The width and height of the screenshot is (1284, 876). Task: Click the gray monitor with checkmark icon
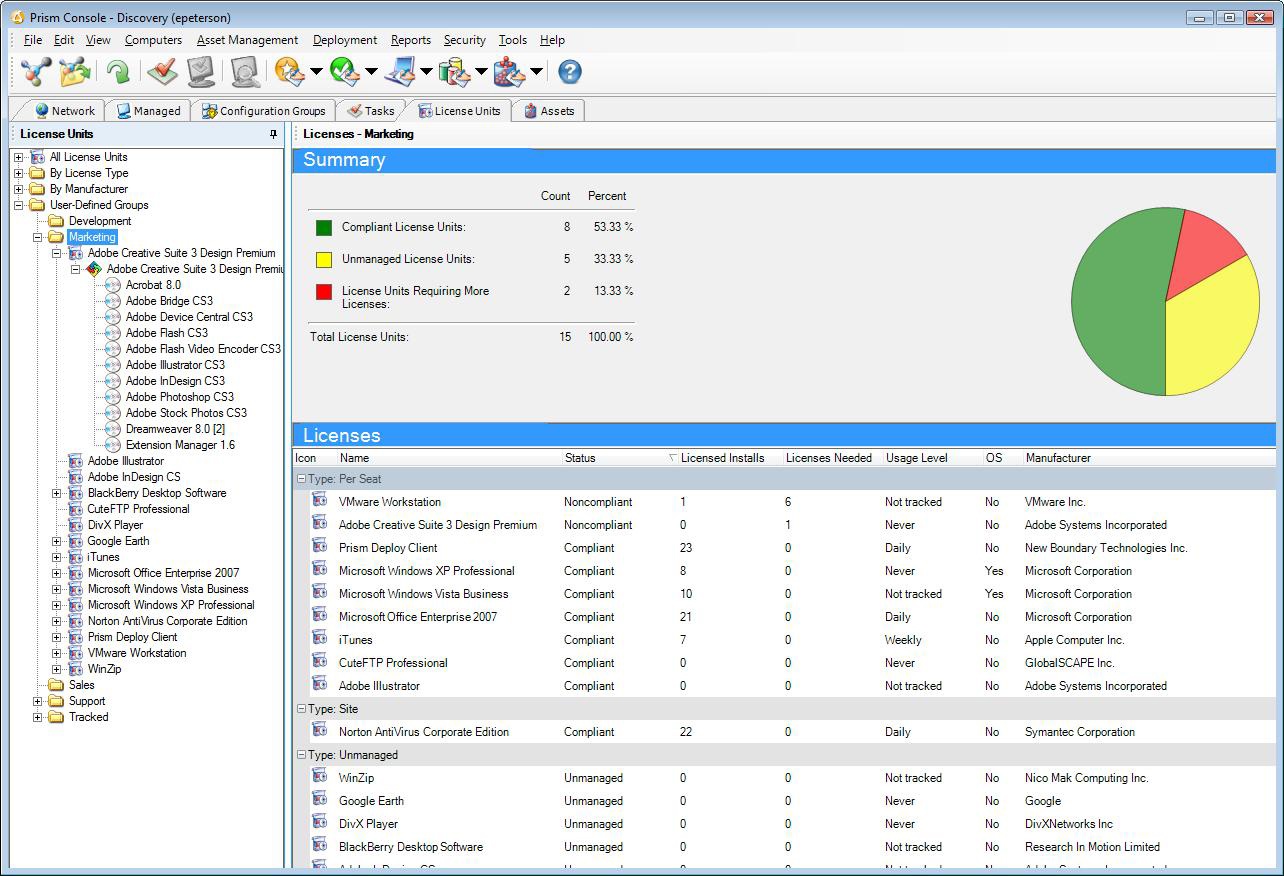[201, 72]
